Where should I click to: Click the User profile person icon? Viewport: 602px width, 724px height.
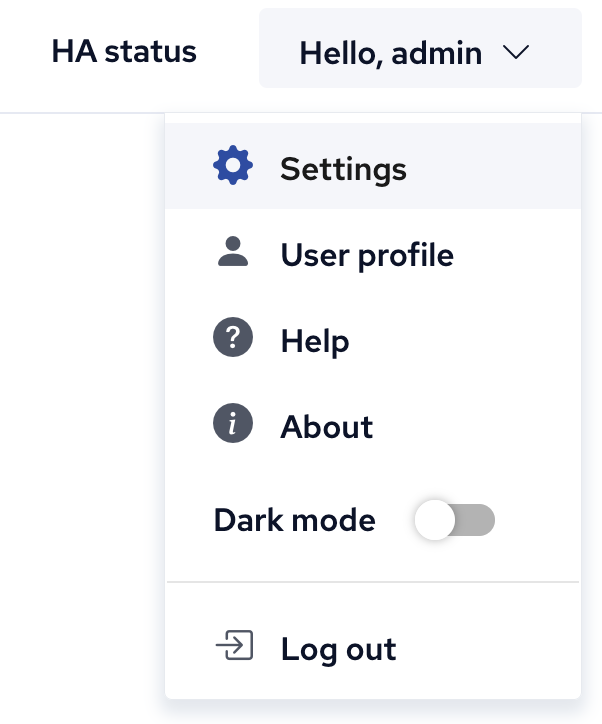click(233, 254)
